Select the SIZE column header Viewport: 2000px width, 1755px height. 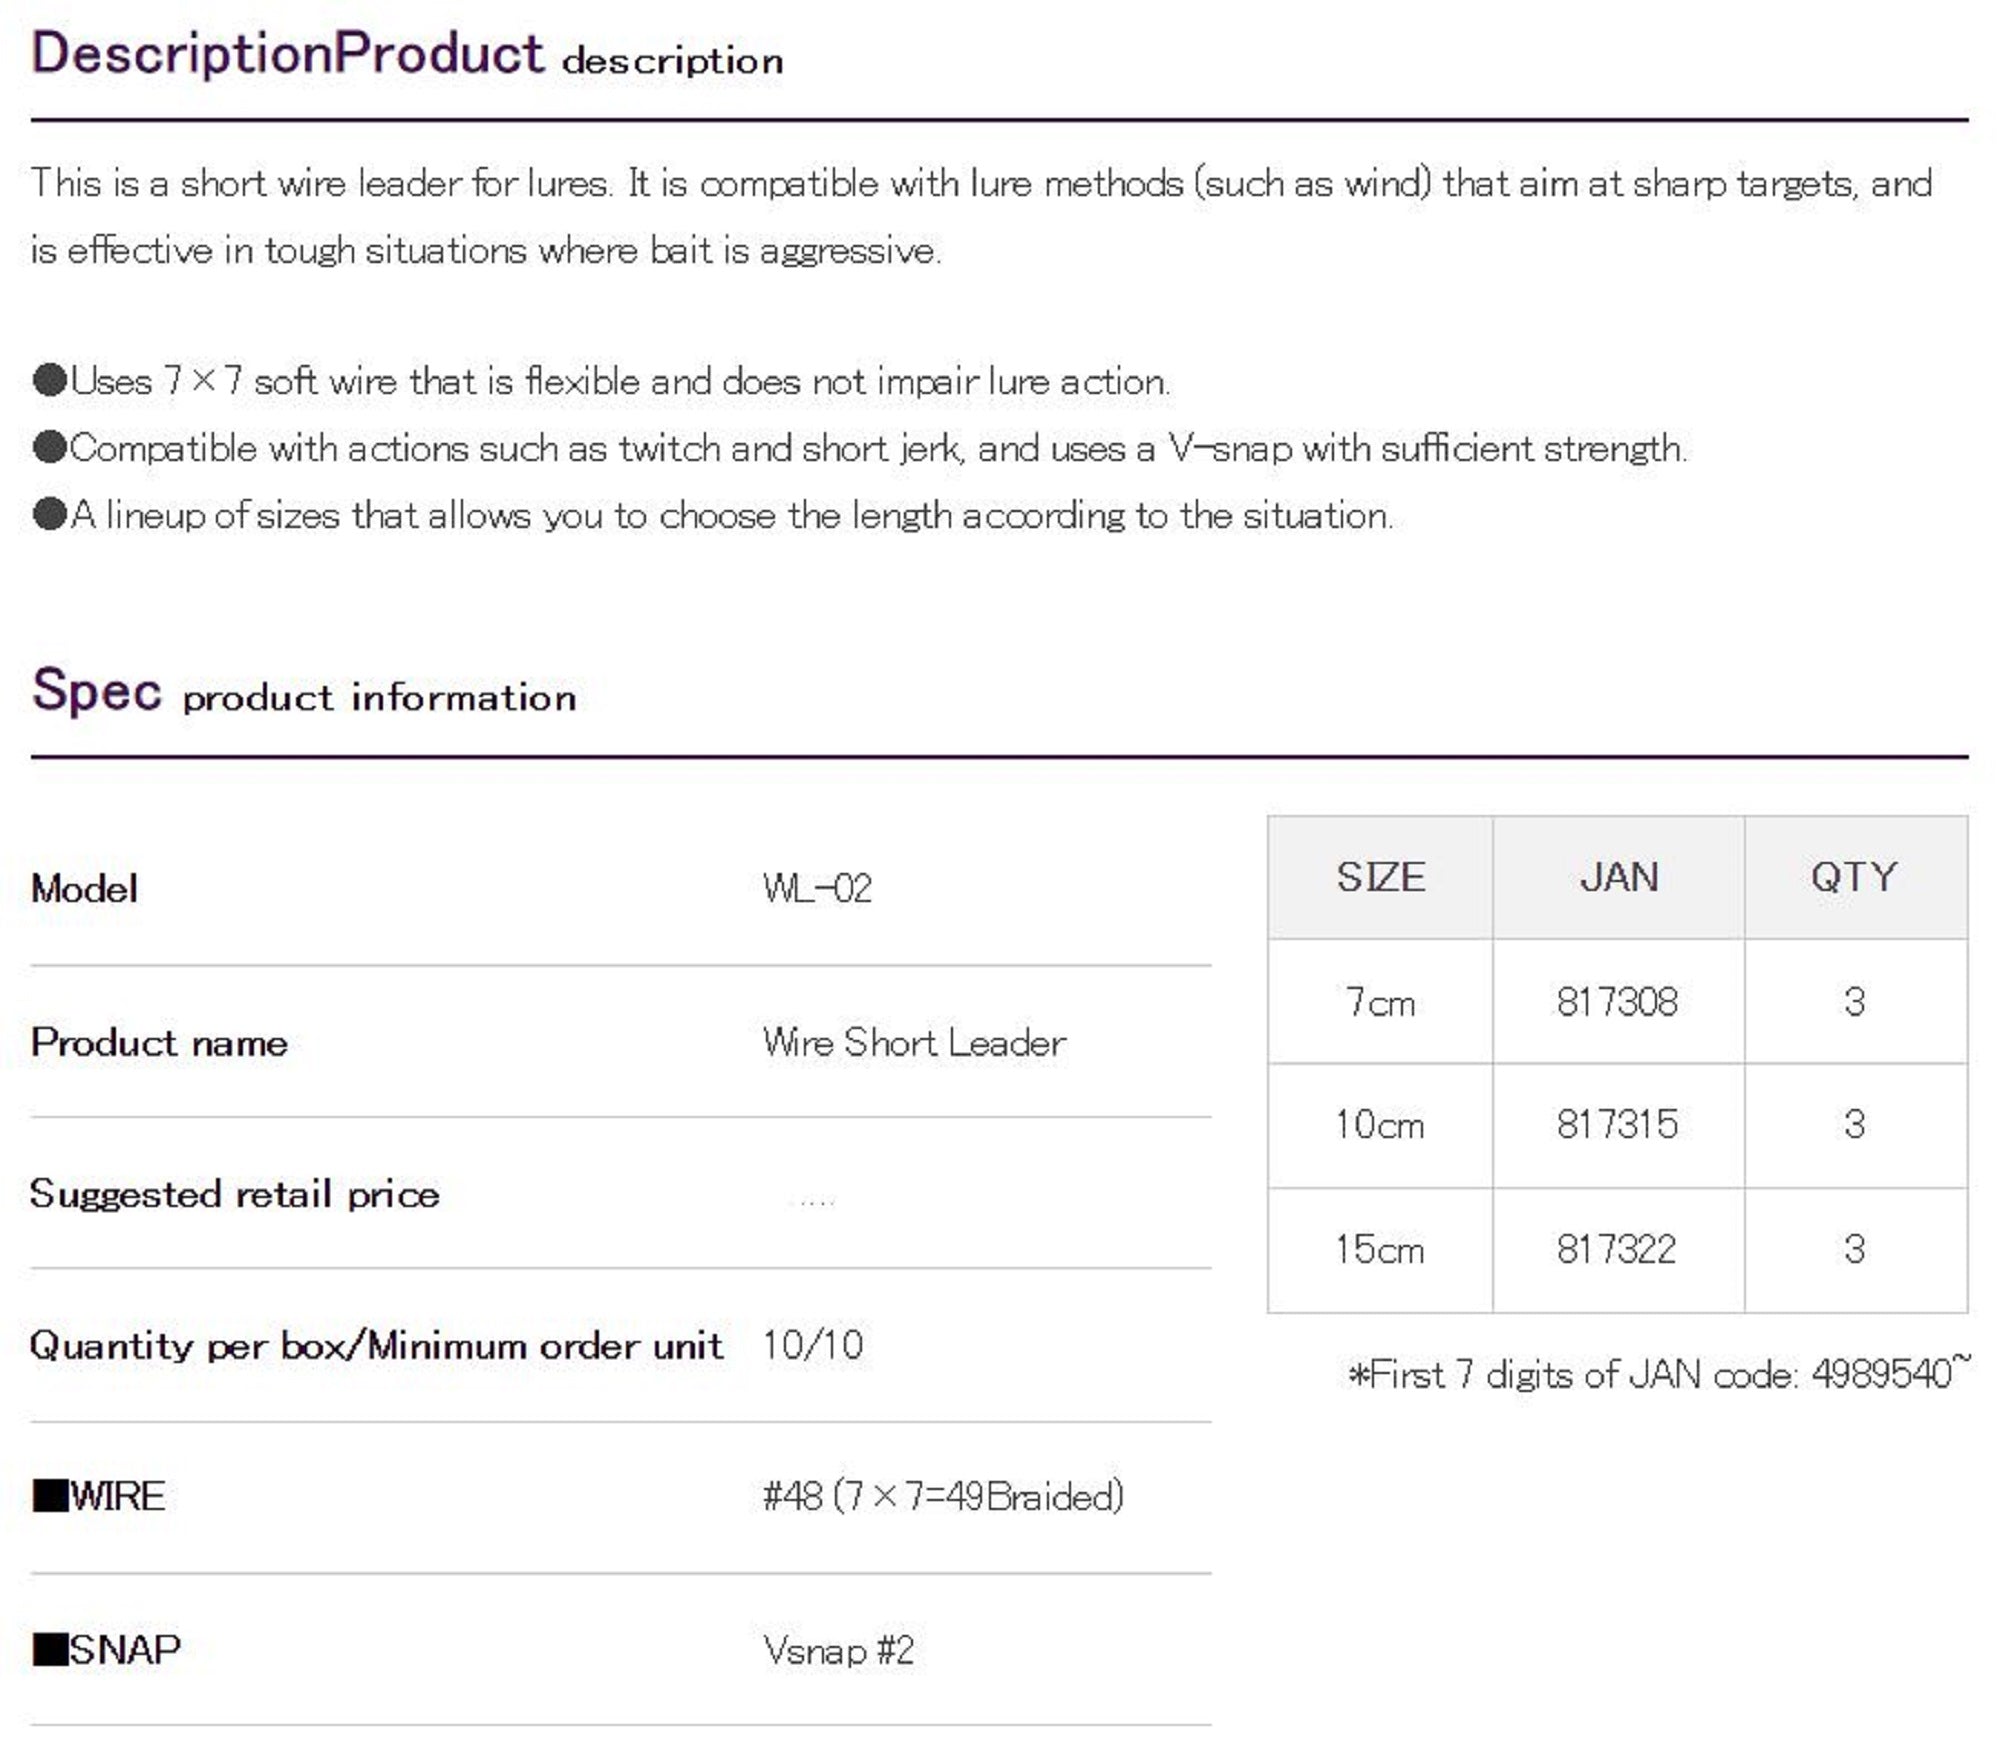[1380, 878]
